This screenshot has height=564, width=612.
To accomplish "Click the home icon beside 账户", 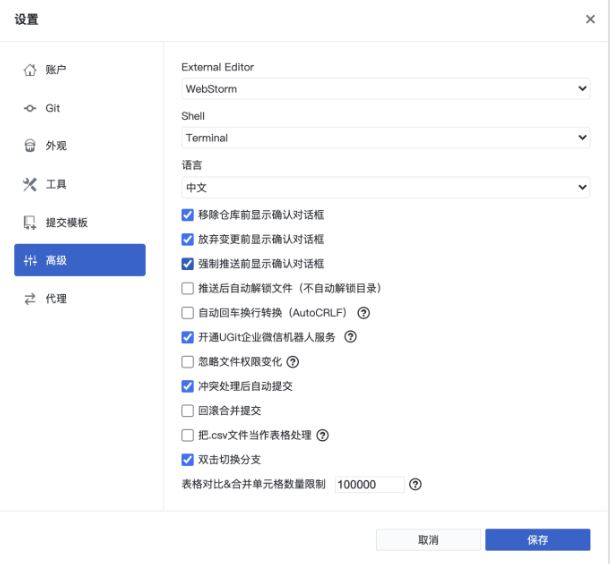I will pos(30,70).
